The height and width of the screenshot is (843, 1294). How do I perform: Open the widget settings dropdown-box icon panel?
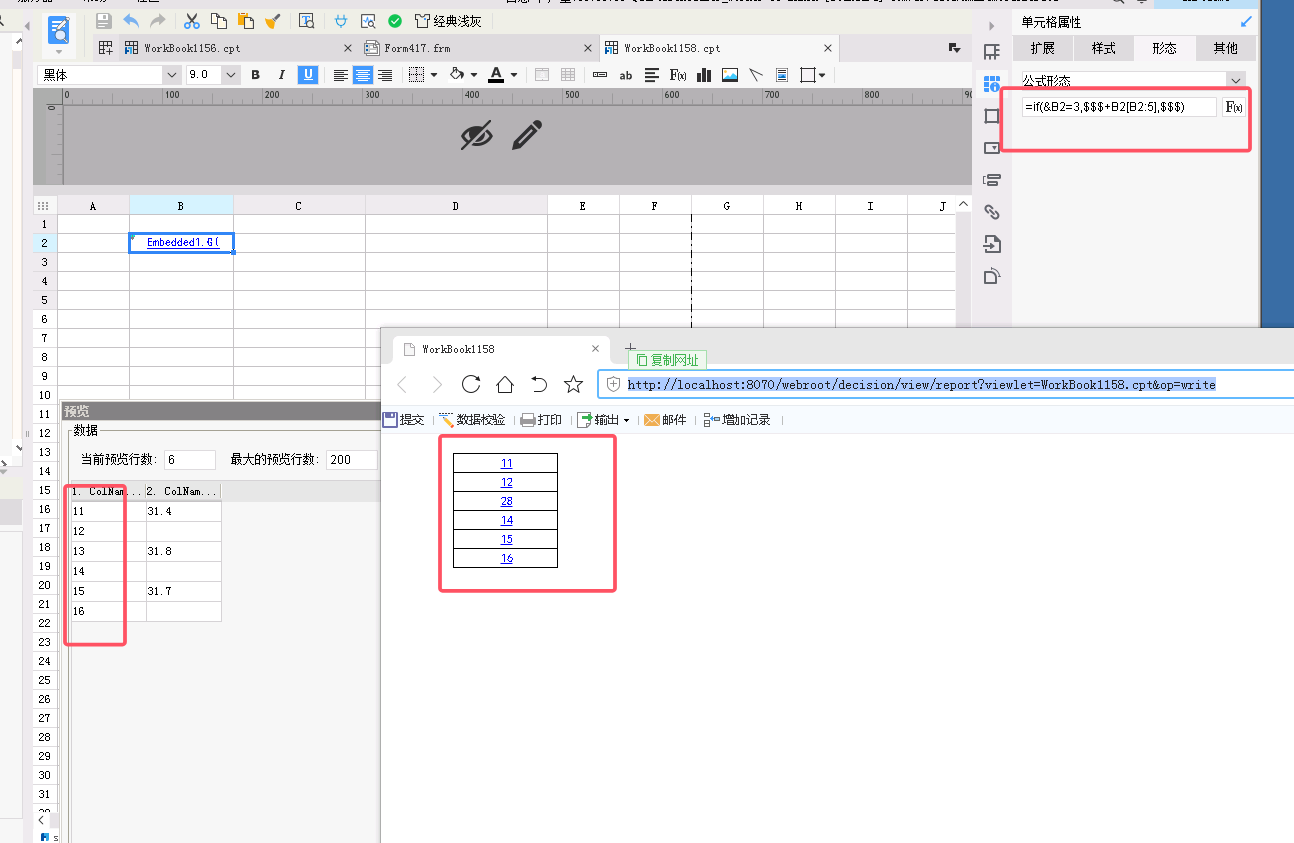coord(992,148)
